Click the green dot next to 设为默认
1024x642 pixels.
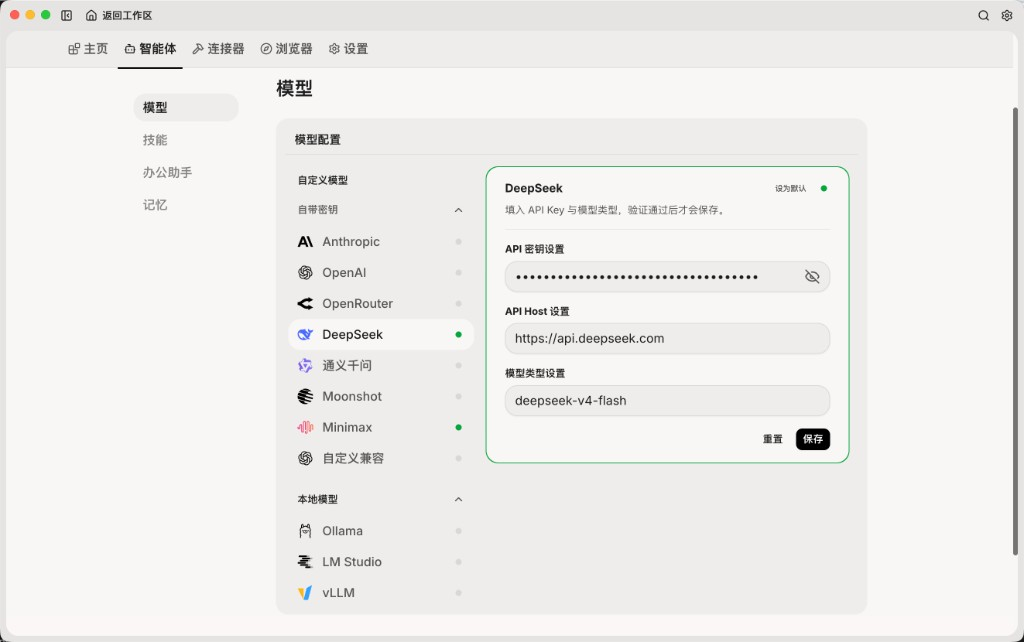824,189
